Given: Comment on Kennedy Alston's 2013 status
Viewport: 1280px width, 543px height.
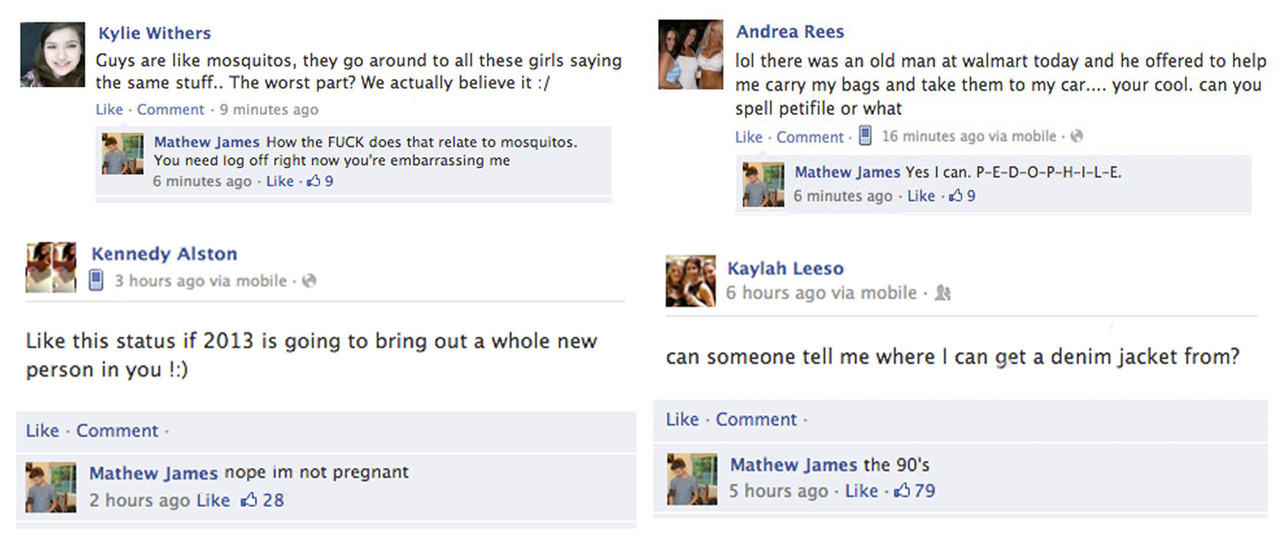Looking at the screenshot, I should pos(117,431).
